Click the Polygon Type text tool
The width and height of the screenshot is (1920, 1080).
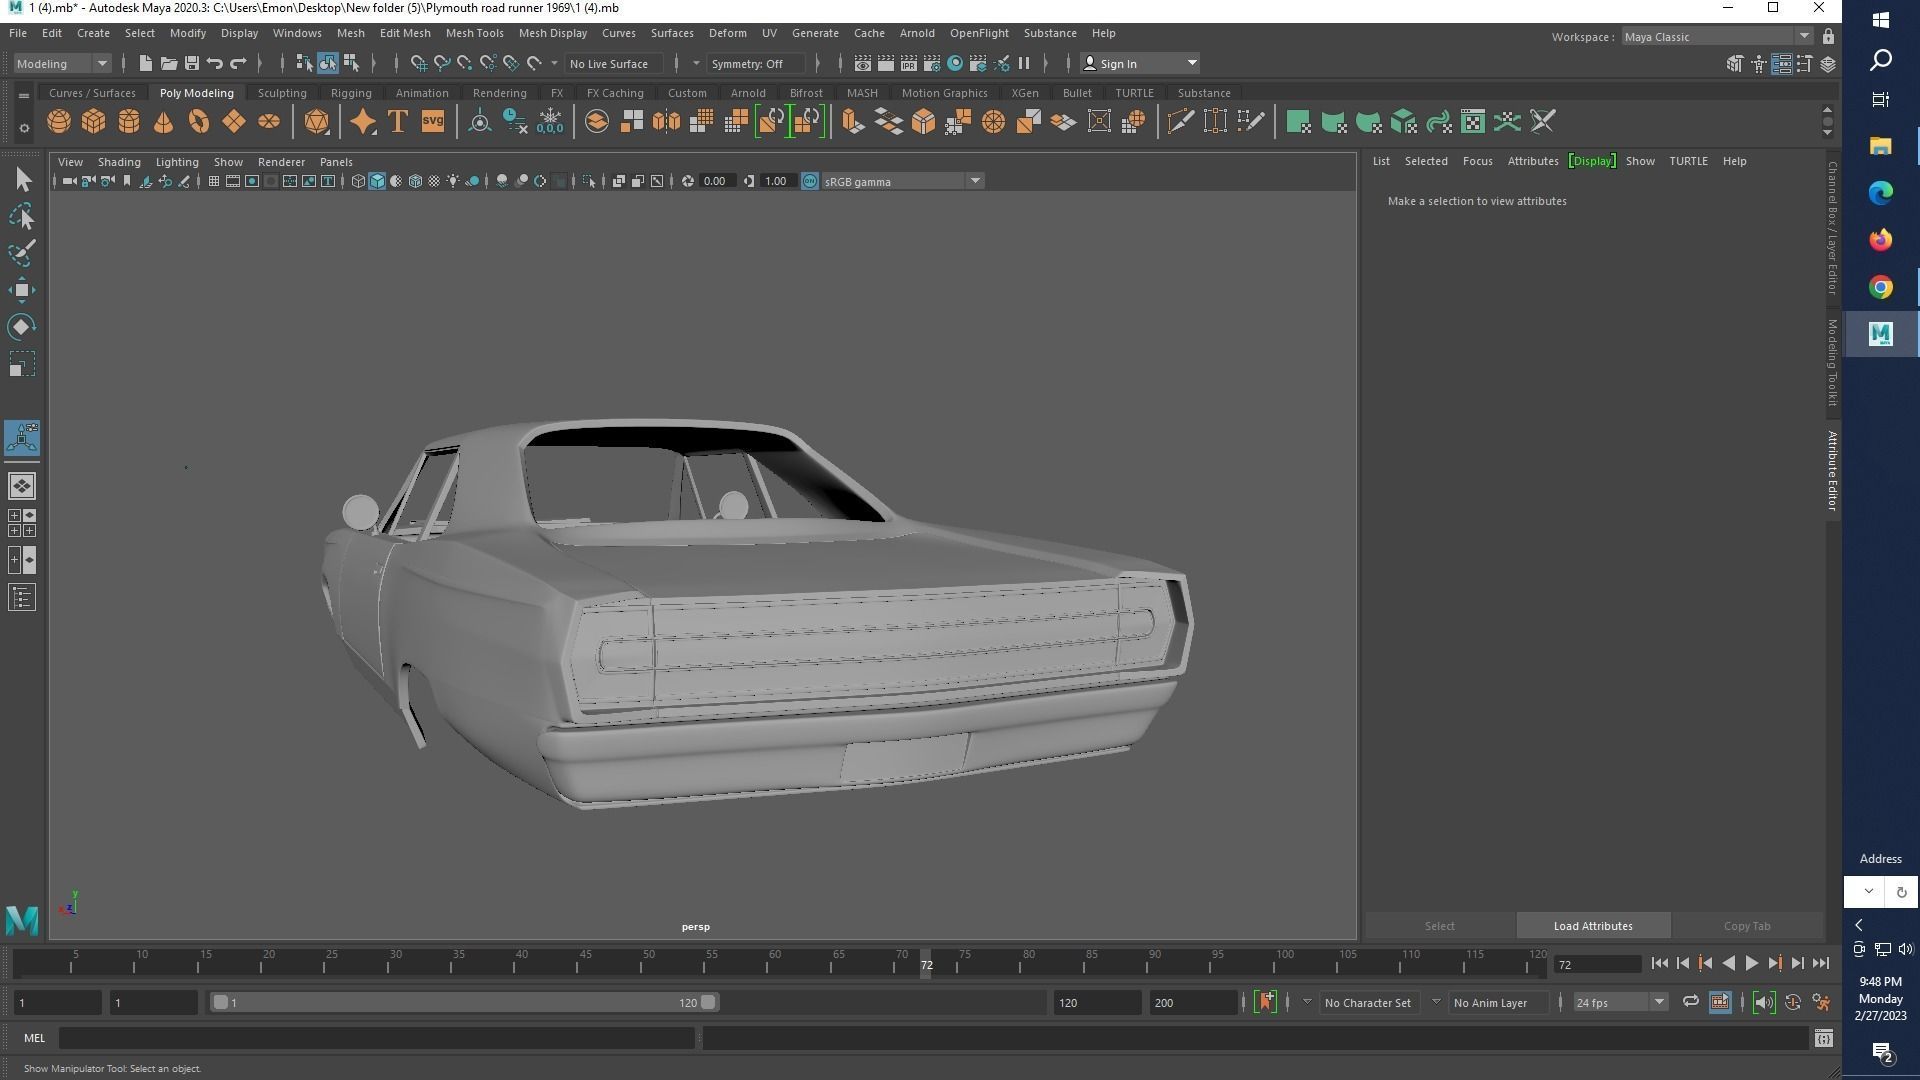click(x=397, y=122)
